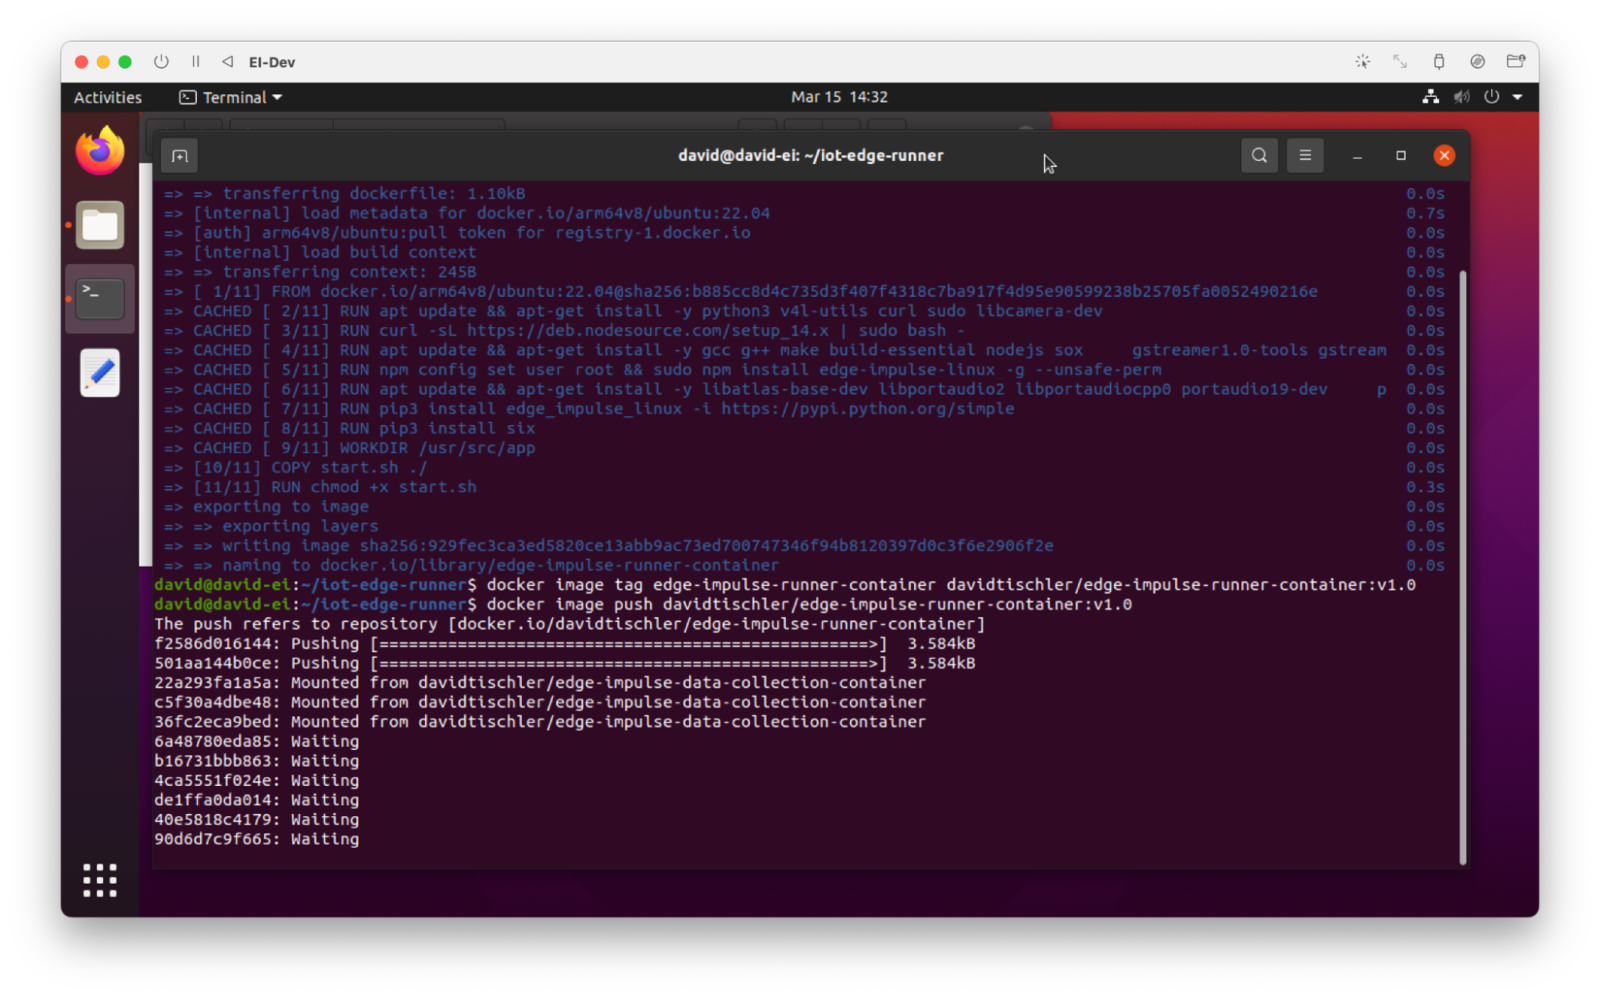This screenshot has height=998, width=1600.
Task: Click the 'writing image sha256' line
Action: tap(609, 546)
